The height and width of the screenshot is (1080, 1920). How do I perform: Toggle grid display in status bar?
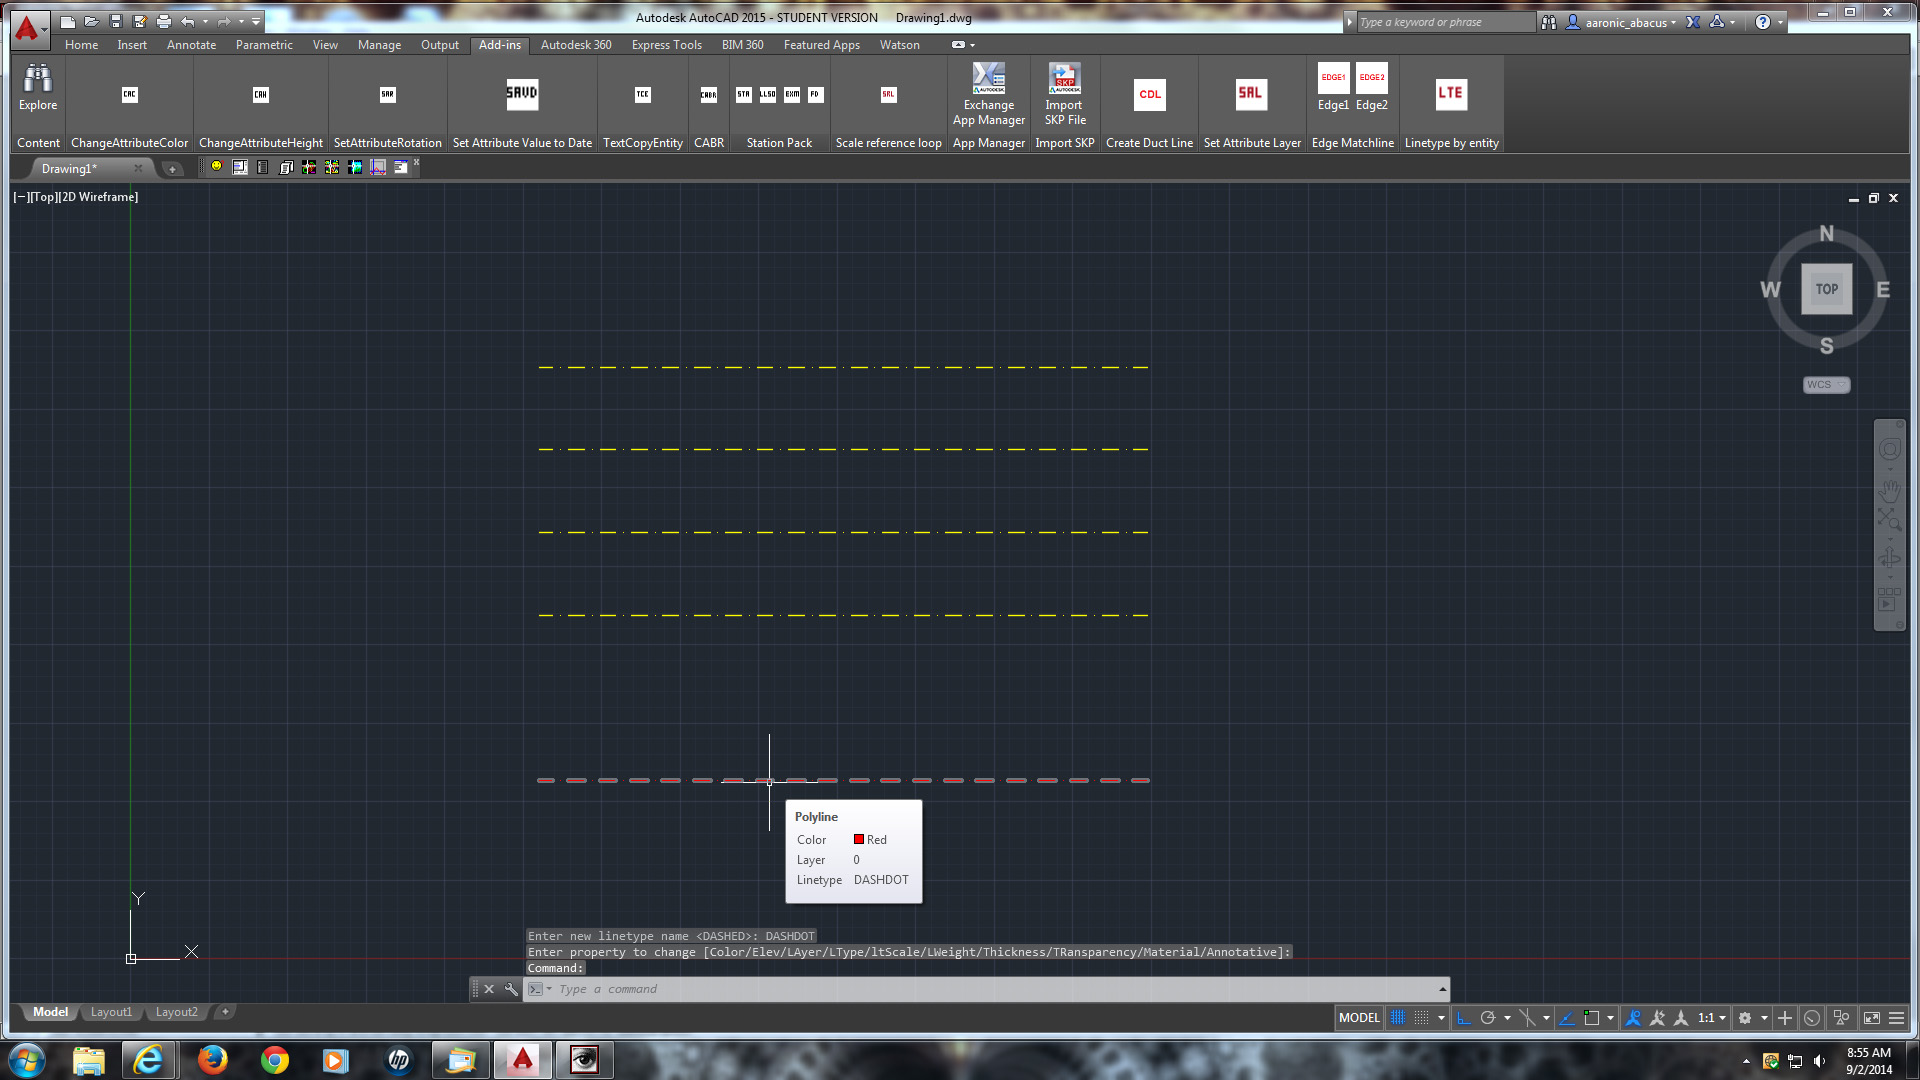pos(1398,1018)
